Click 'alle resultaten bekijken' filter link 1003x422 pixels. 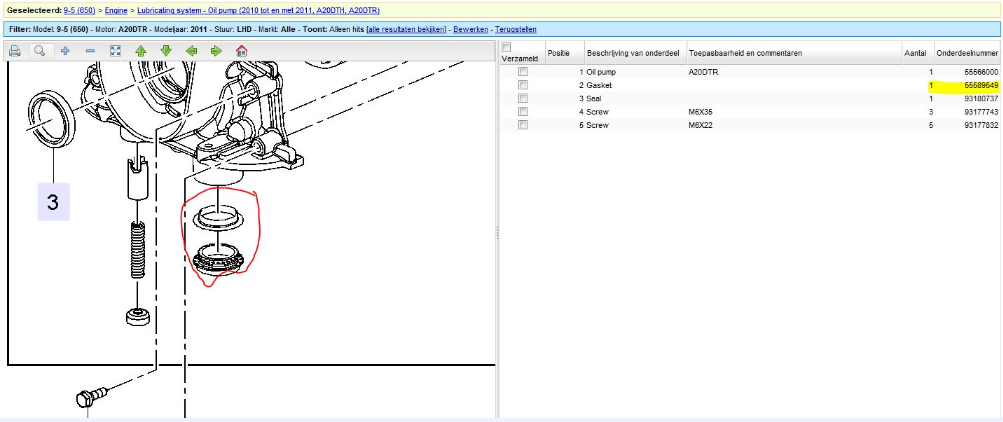pos(406,30)
